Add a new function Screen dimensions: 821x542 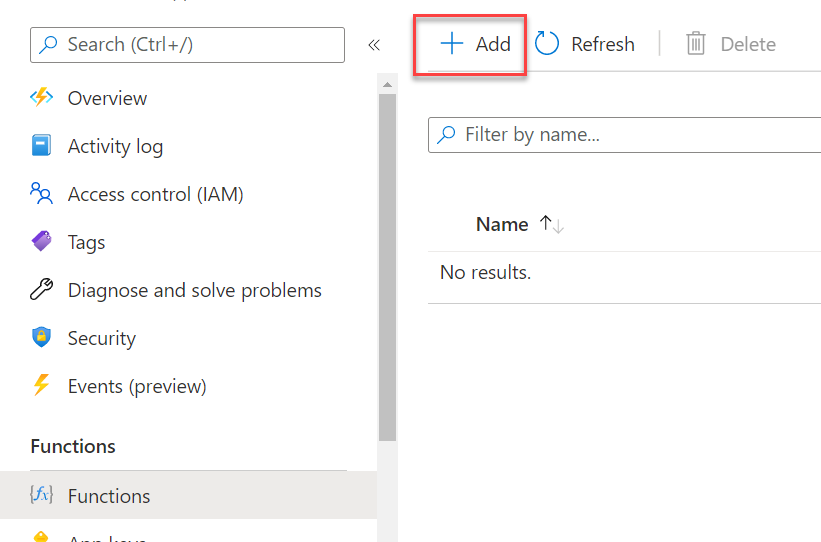tap(476, 44)
